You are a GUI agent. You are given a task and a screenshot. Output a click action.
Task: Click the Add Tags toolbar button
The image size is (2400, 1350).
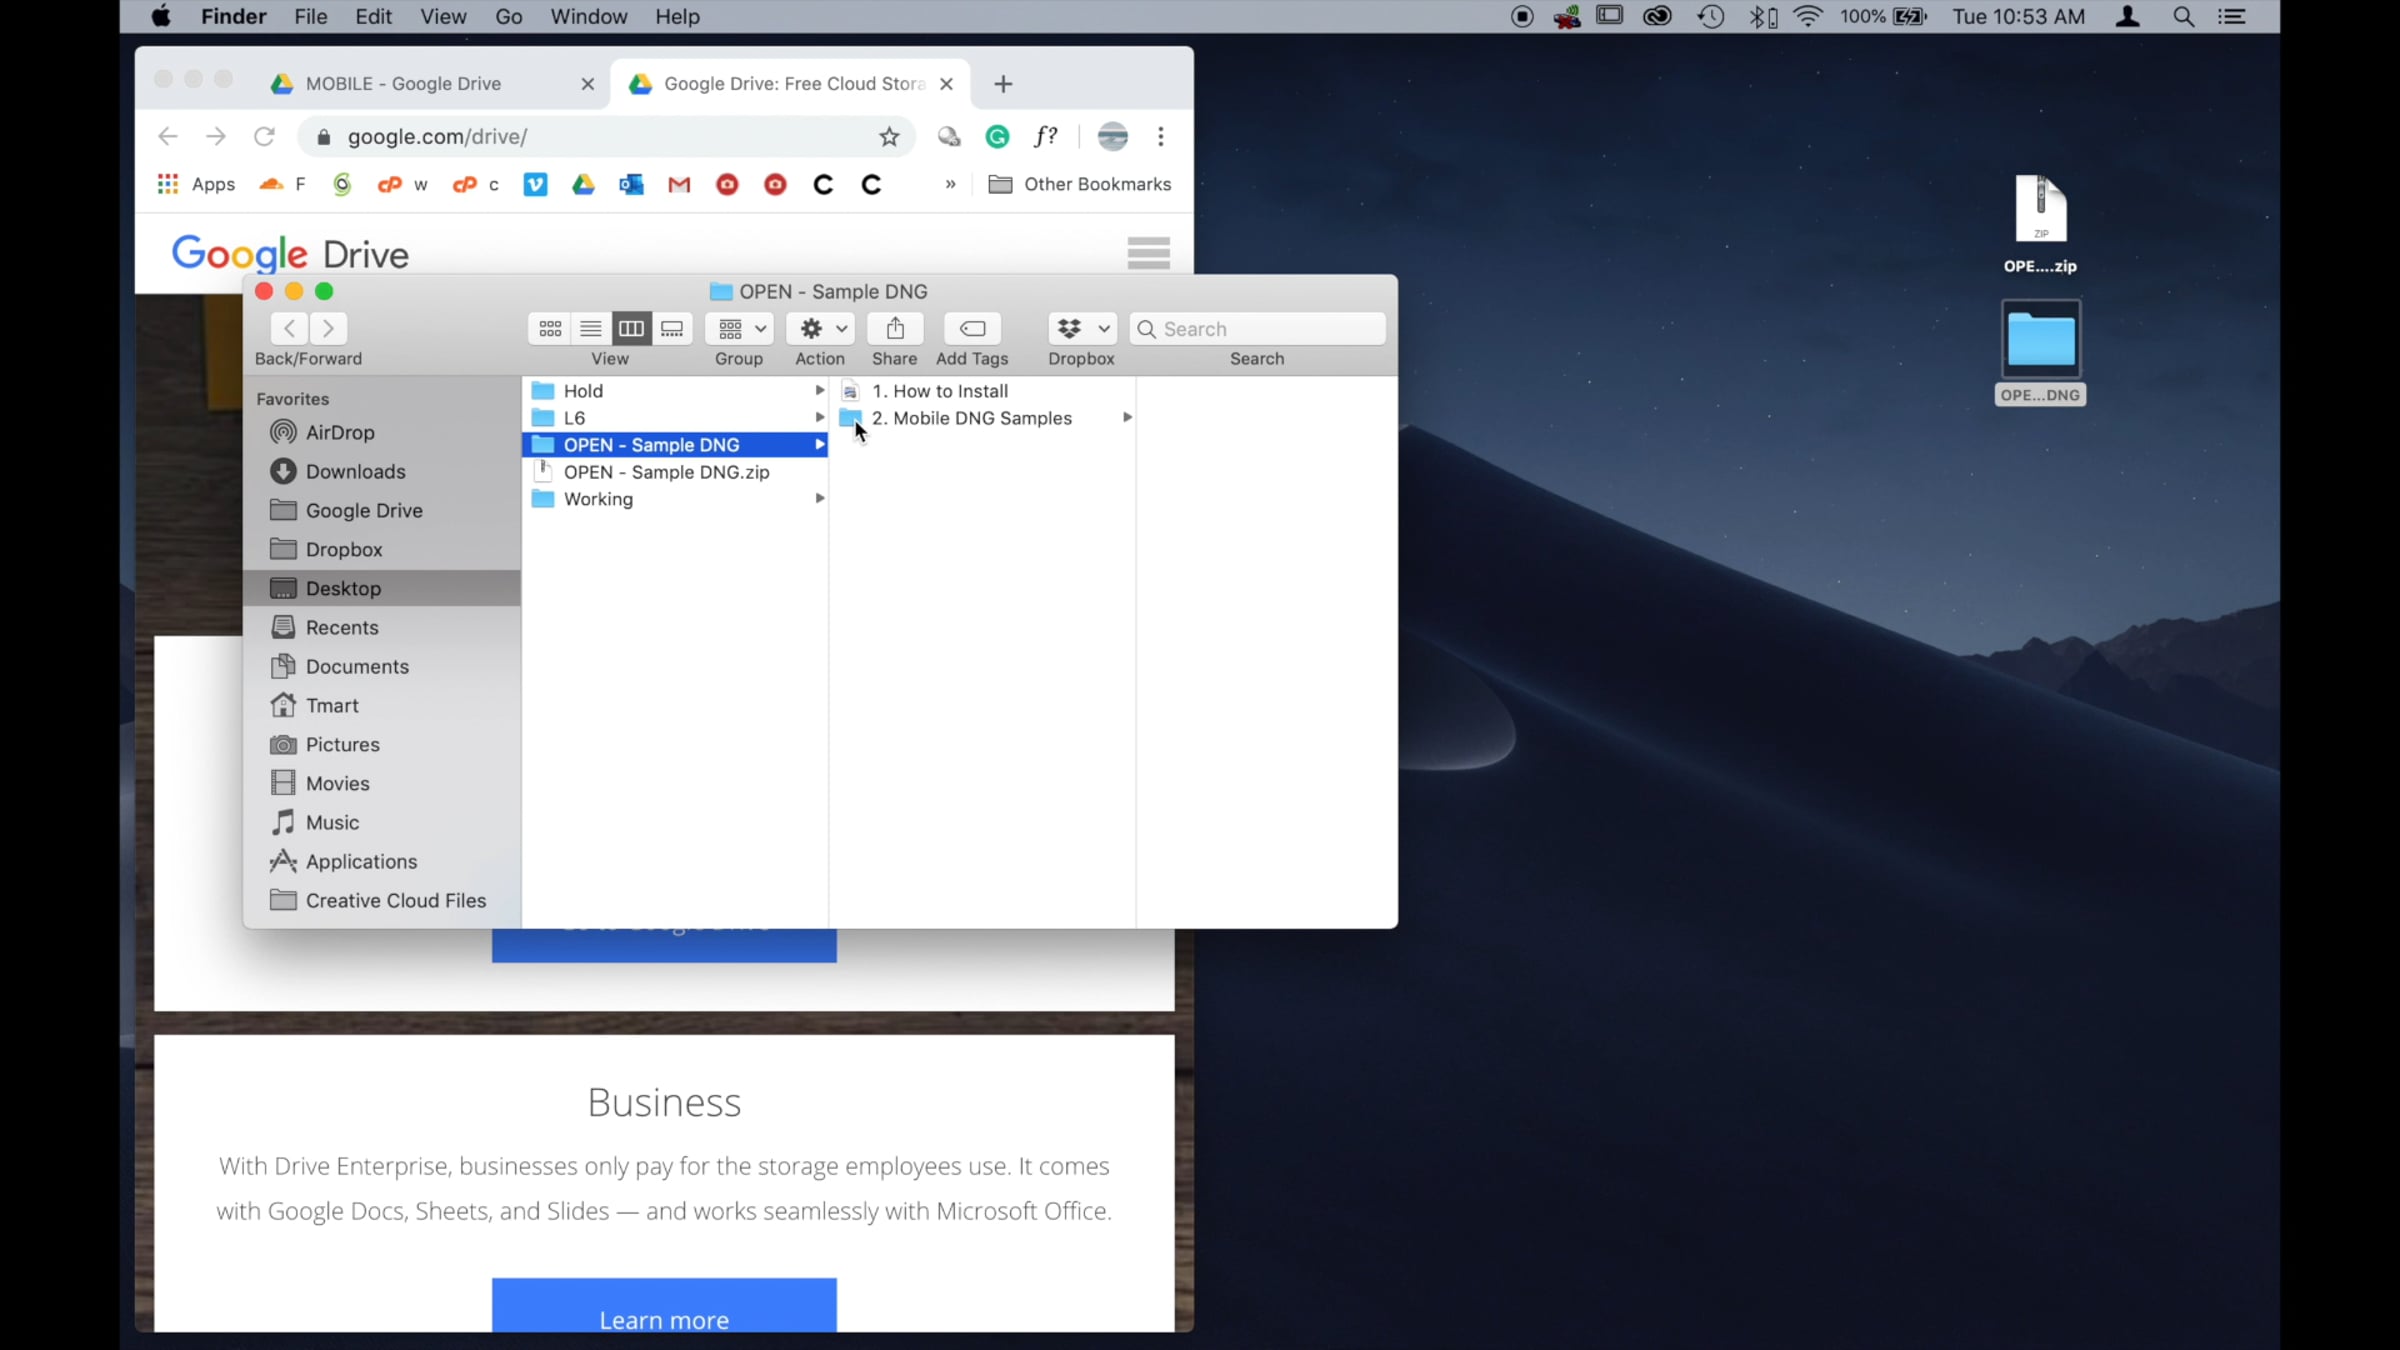click(972, 328)
